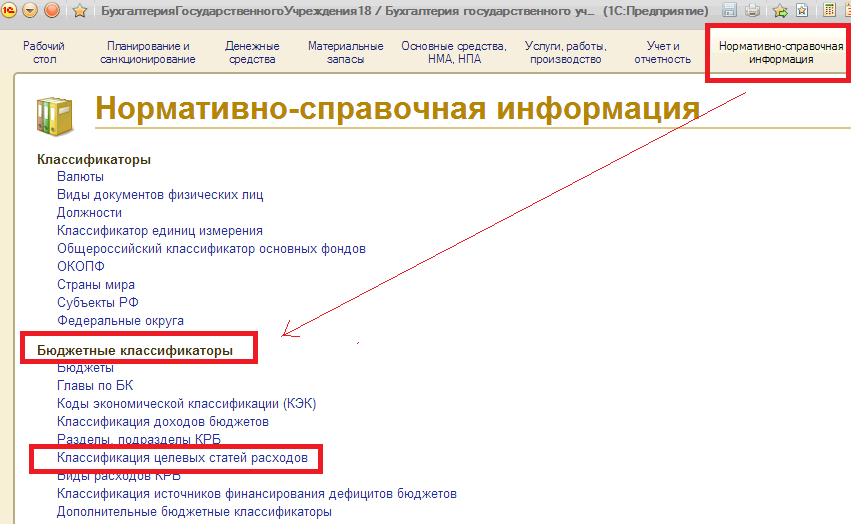Screen dimensions: 851x524
Task: Open Общероссийский классификатор основных фондов
Action: (x=211, y=249)
